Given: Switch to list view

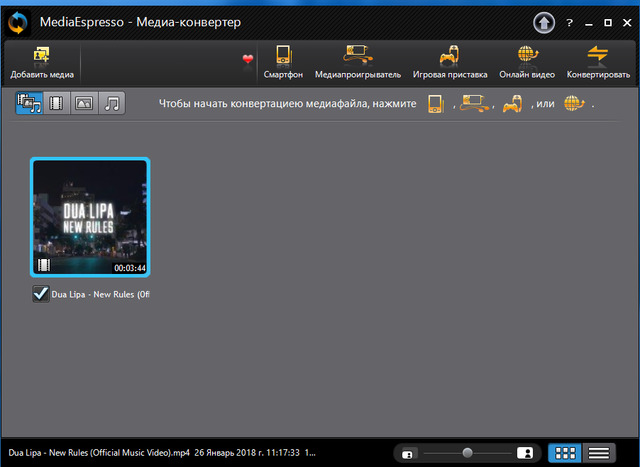Looking at the screenshot, I should click(599, 454).
